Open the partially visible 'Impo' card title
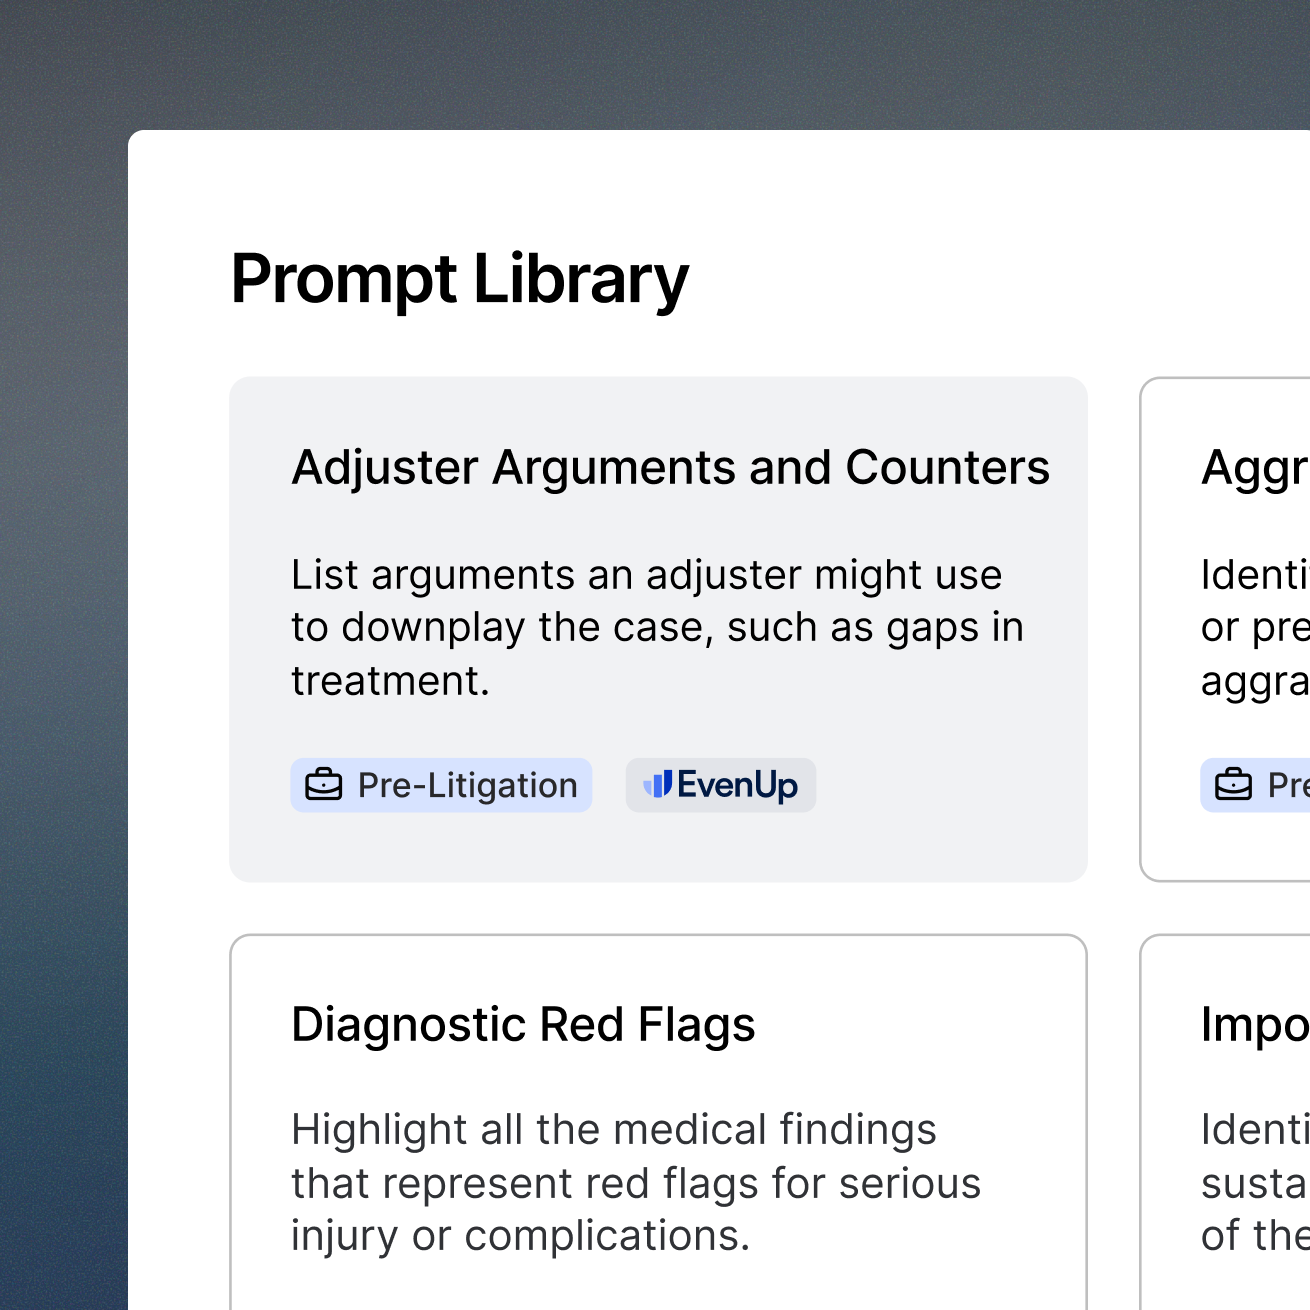The height and width of the screenshot is (1310, 1310). pos(1255,1025)
